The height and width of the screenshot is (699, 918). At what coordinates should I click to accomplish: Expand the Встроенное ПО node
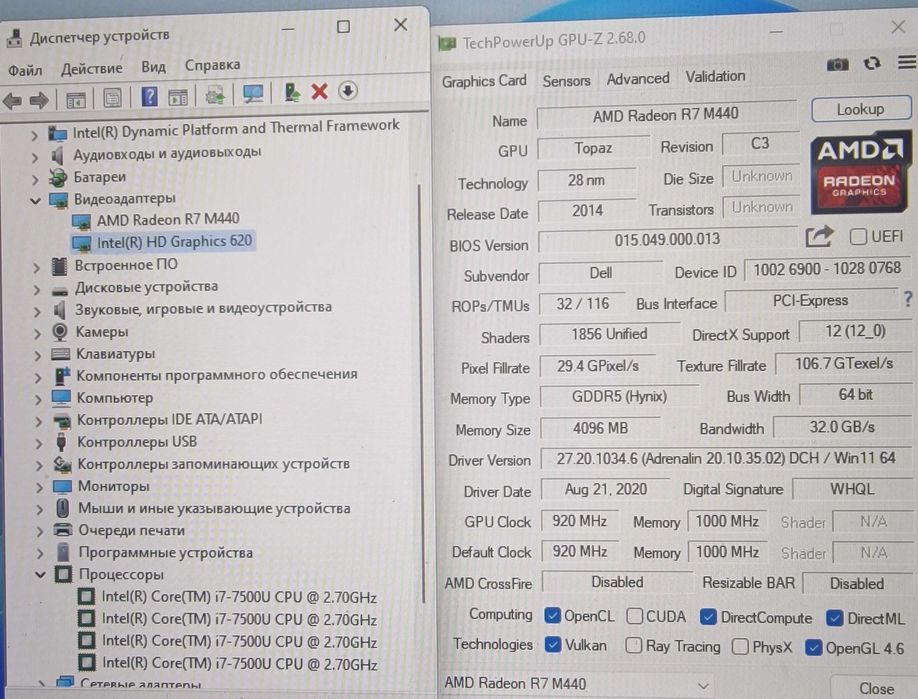tap(36, 268)
